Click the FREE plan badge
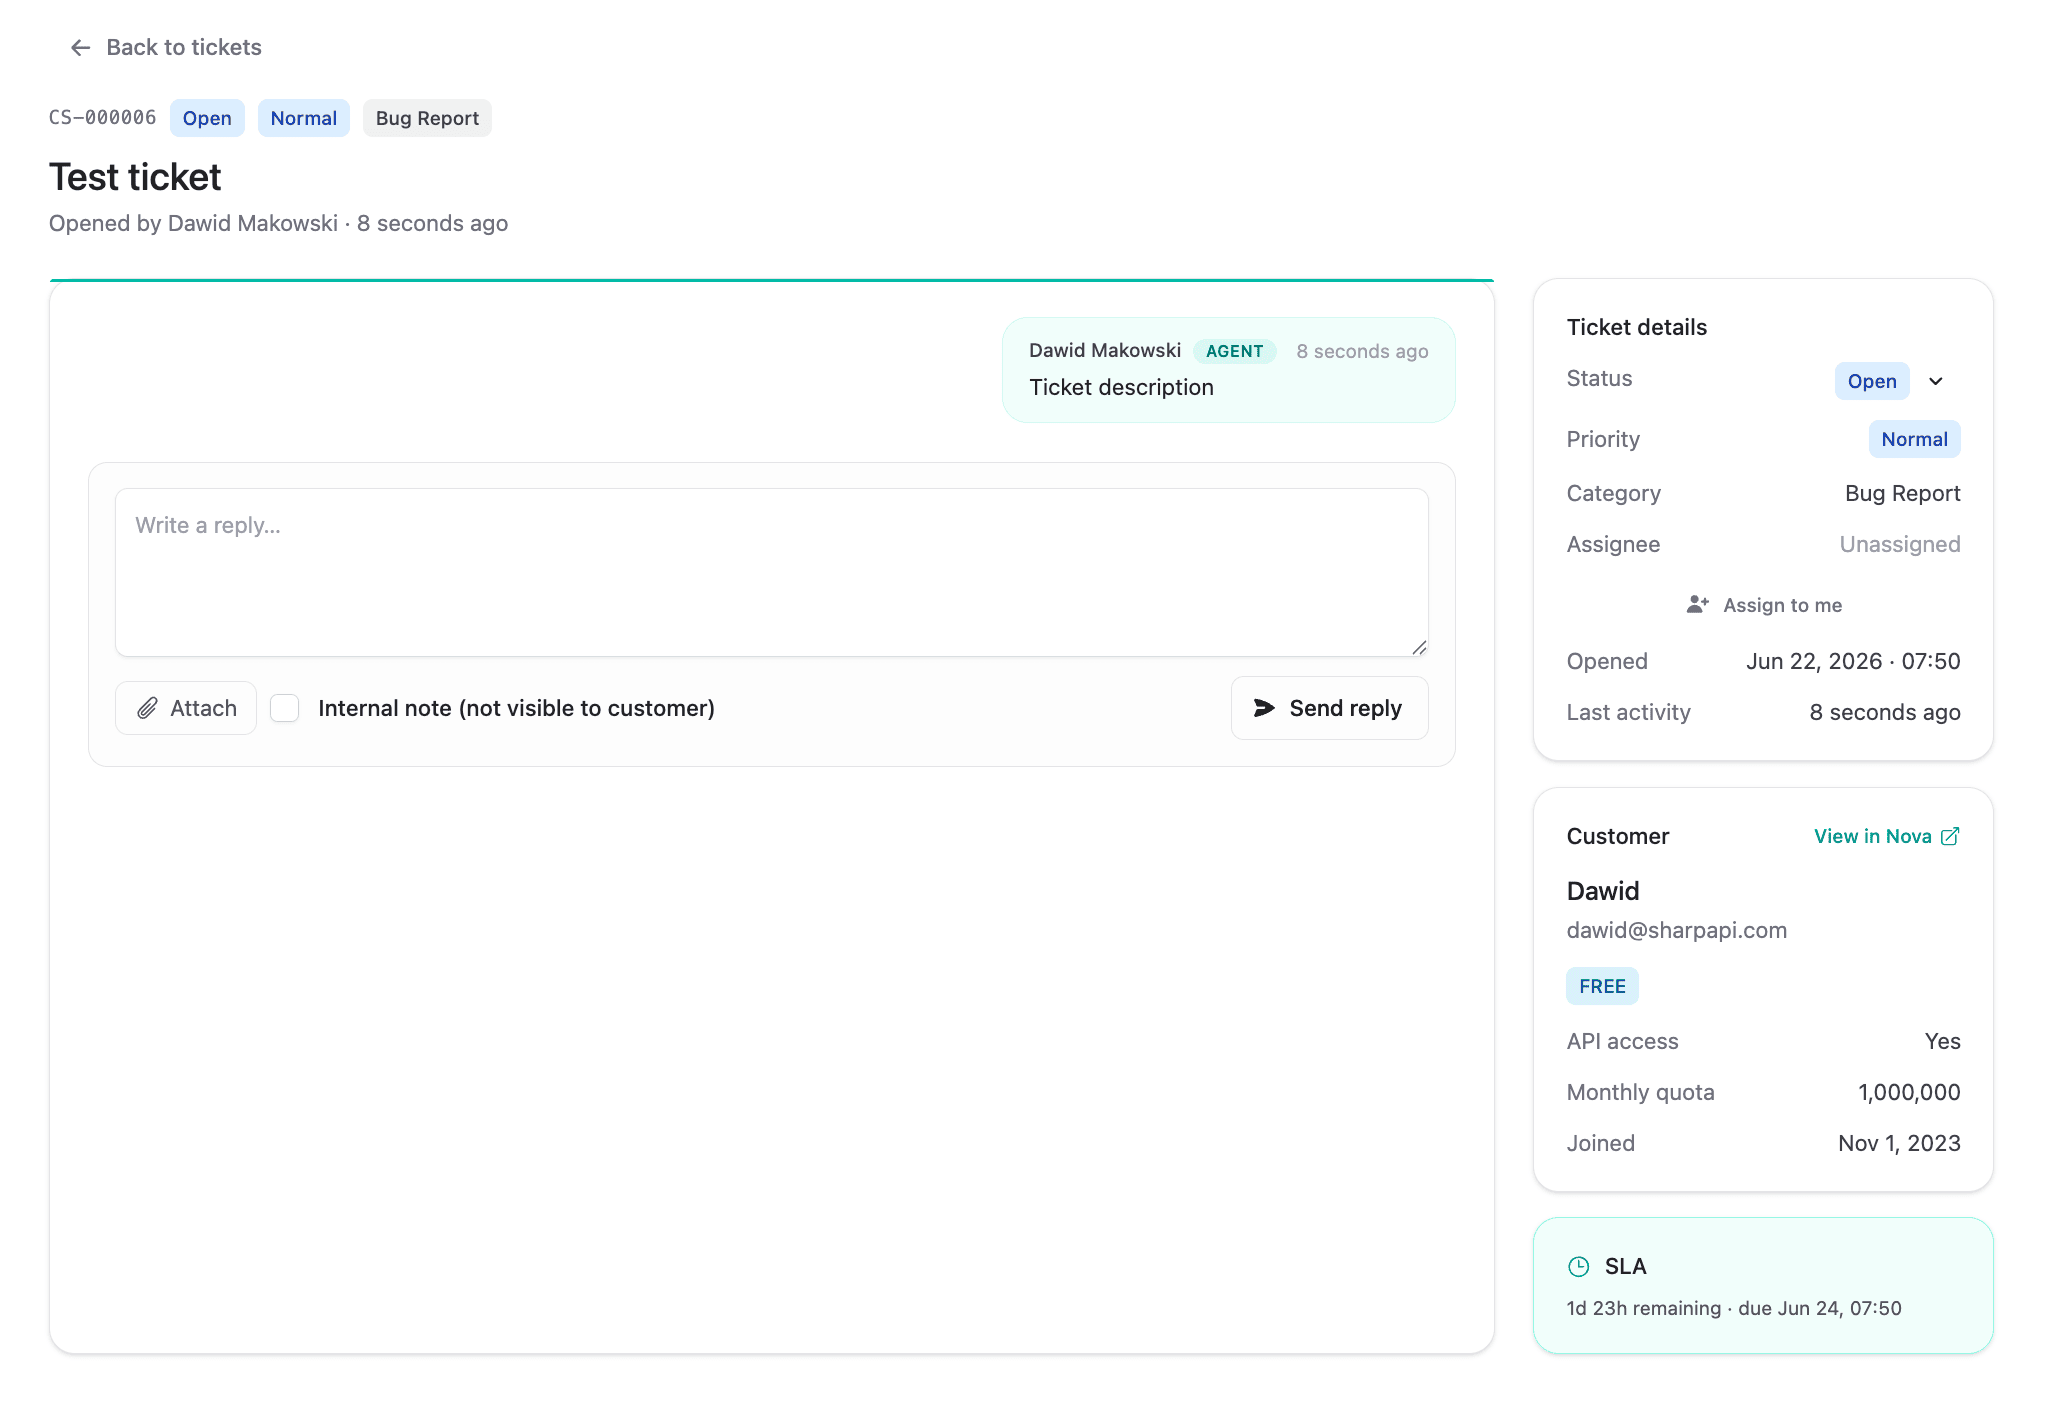Image resolution: width=2058 pixels, height=1418 pixels. pos(1602,986)
